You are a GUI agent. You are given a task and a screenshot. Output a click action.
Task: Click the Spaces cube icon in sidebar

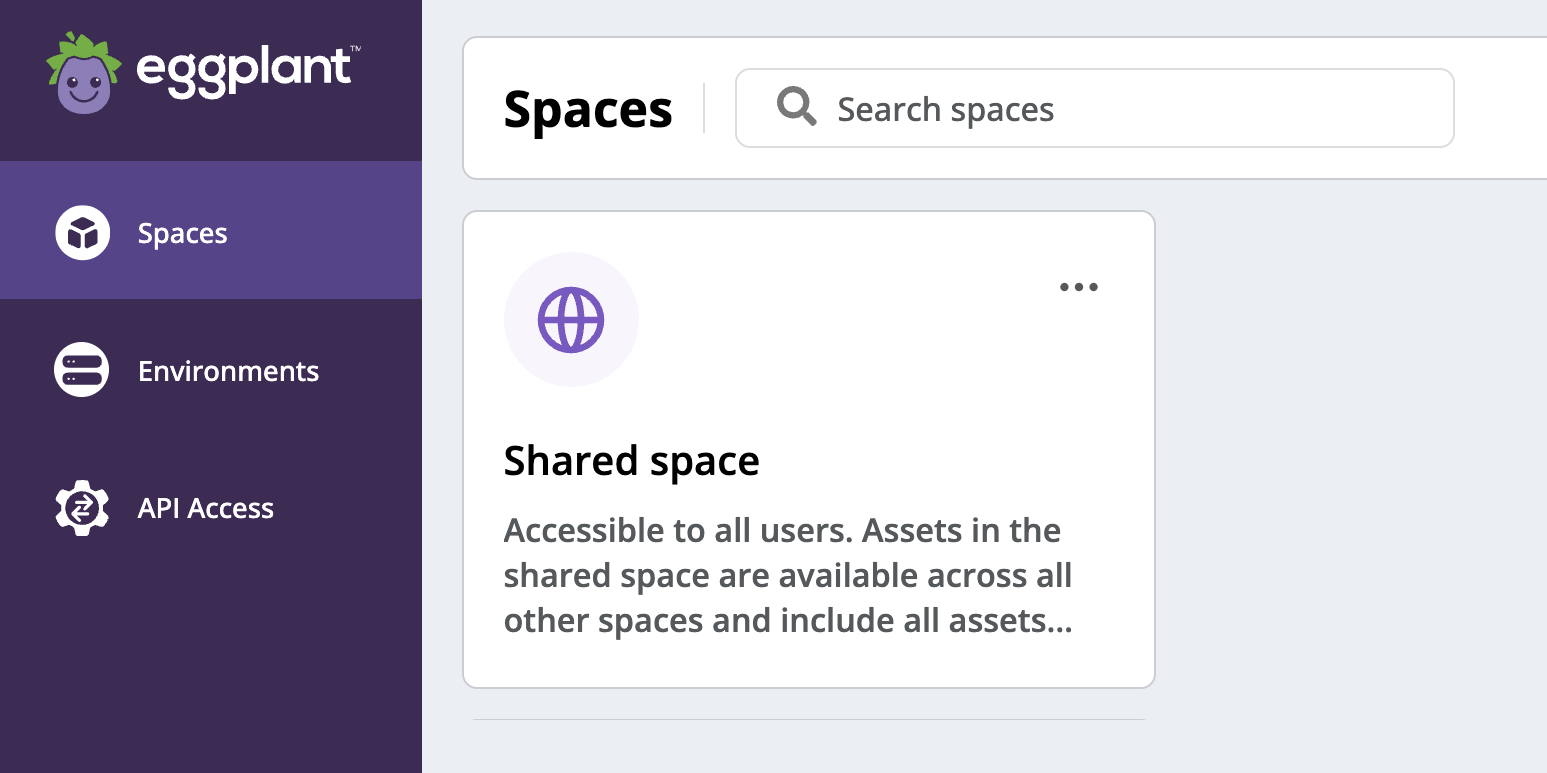(x=82, y=233)
